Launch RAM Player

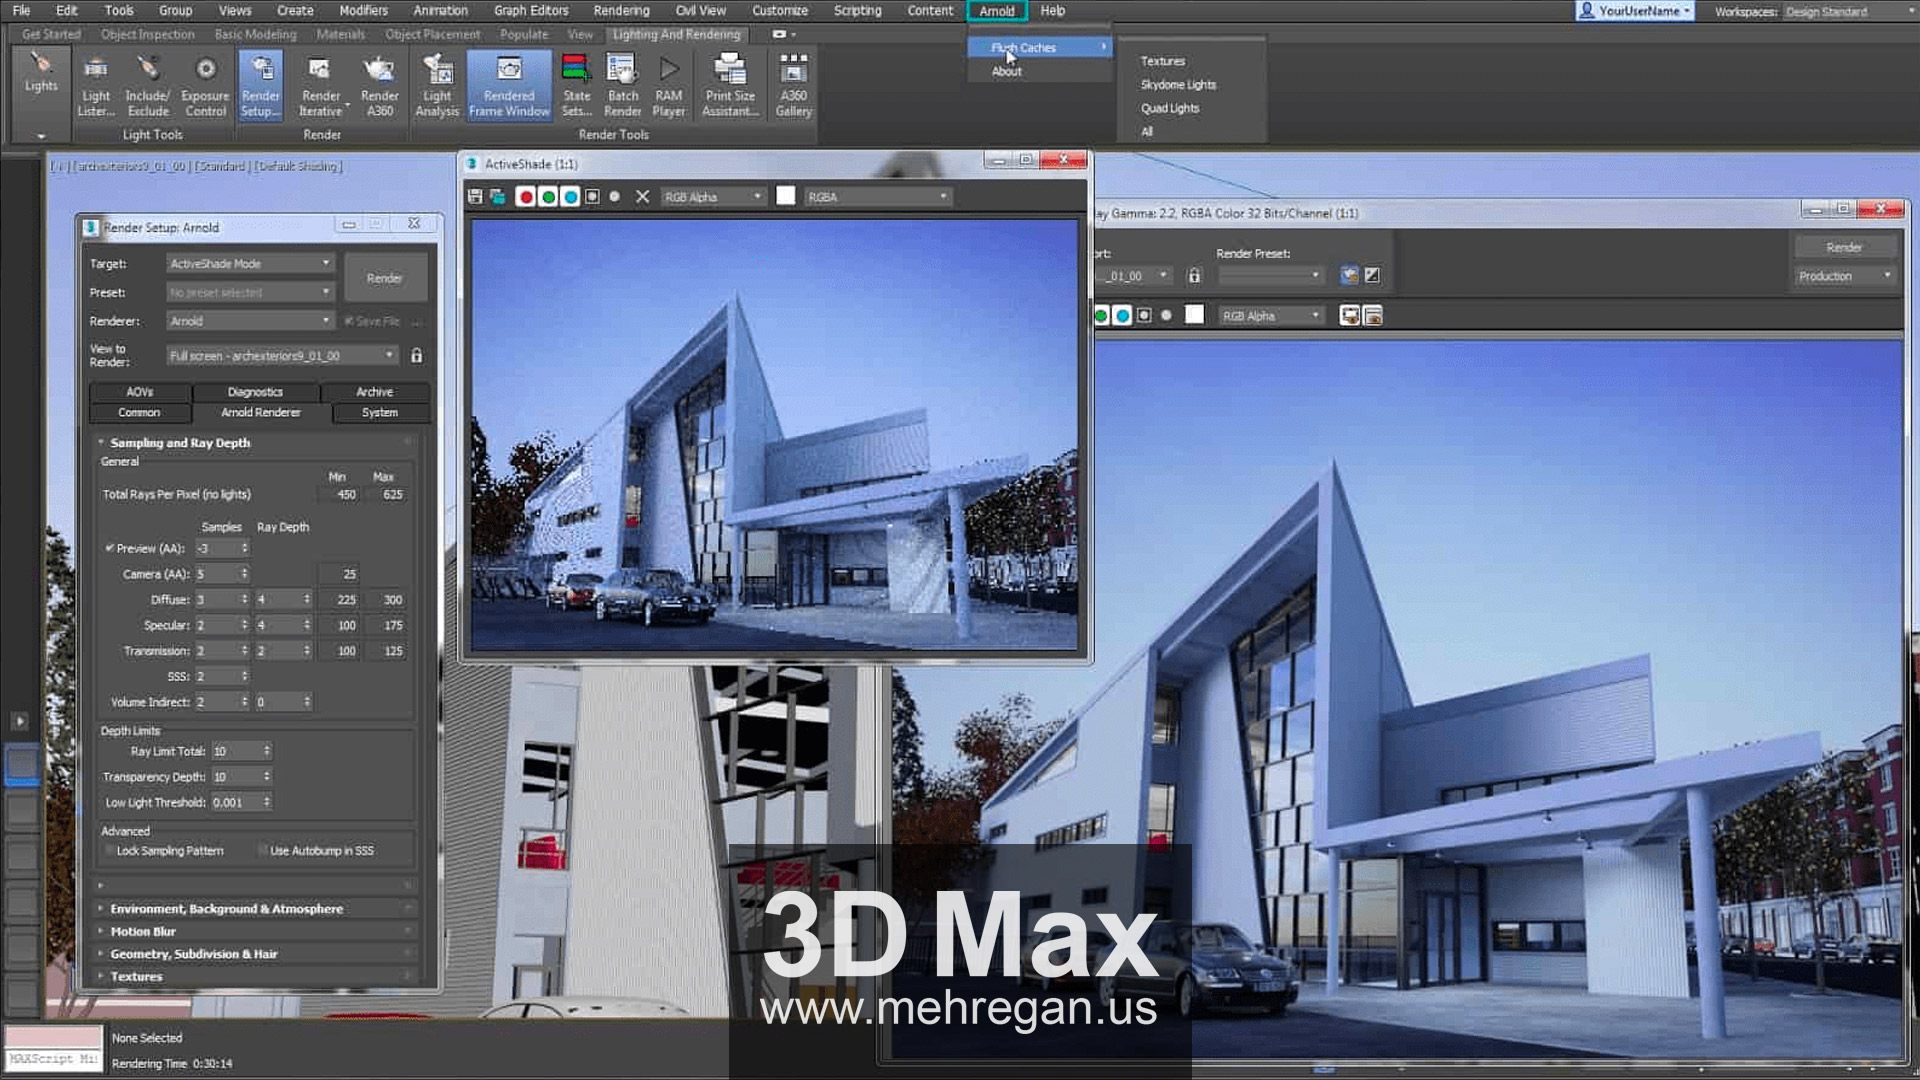pyautogui.click(x=669, y=86)
